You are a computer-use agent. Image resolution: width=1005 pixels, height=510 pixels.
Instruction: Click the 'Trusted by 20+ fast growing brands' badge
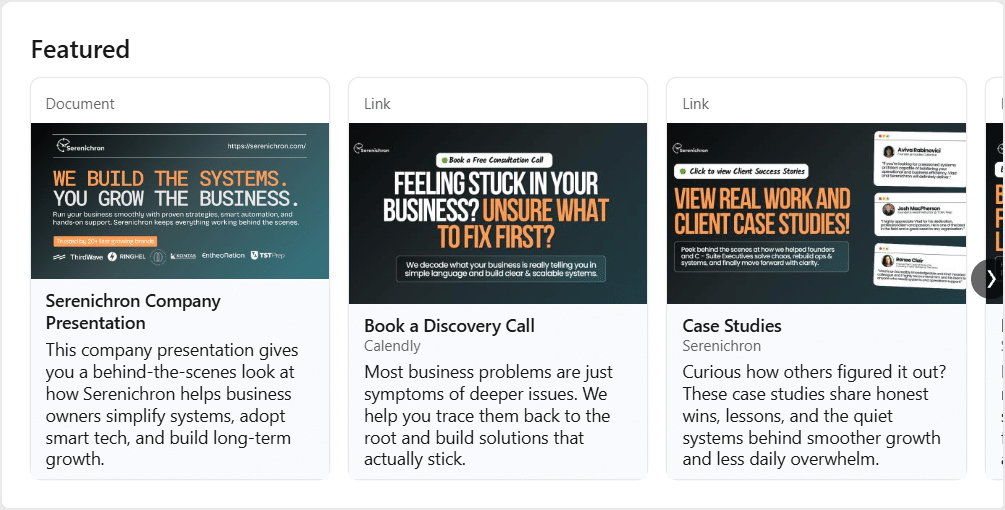[105, 241]
